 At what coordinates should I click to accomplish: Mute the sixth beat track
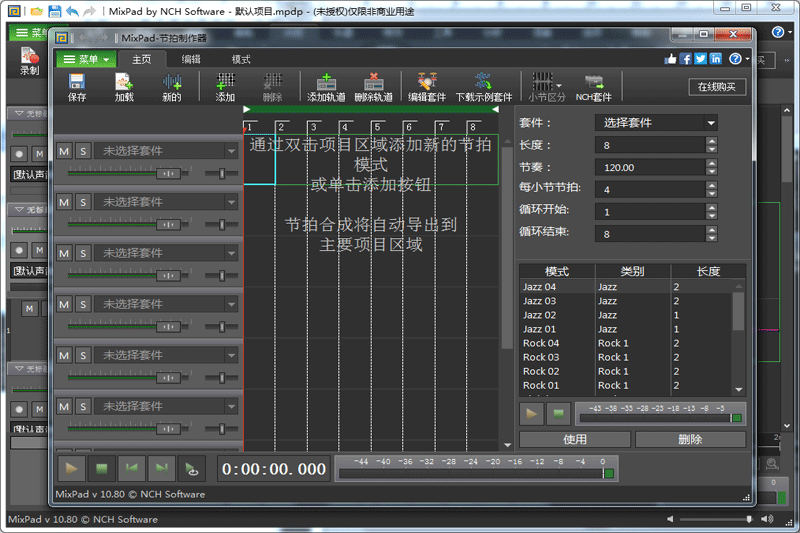[x=64, y=407]
